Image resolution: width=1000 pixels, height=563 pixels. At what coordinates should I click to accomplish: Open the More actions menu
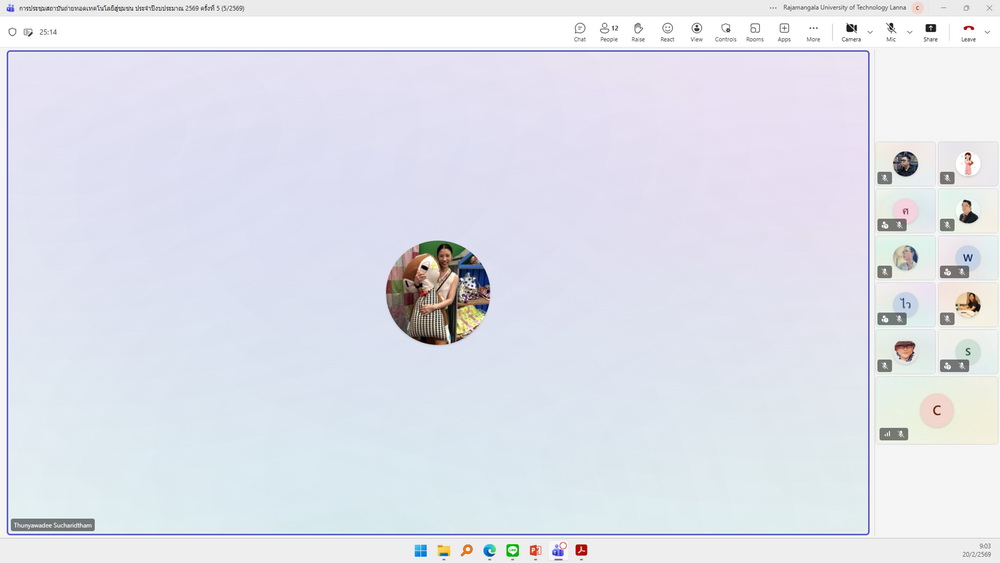[x=813, y=31]
